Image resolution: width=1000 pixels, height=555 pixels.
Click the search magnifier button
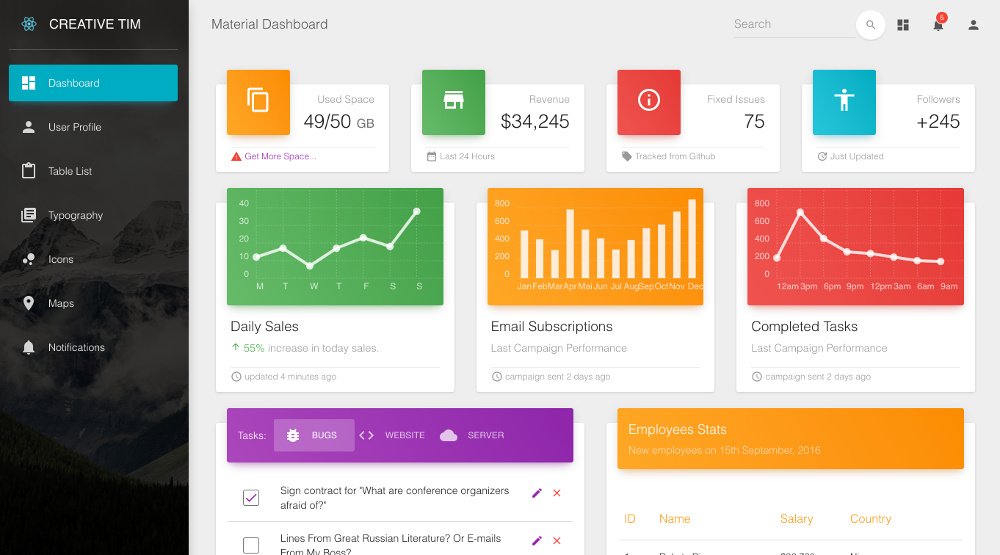point(870,25)
